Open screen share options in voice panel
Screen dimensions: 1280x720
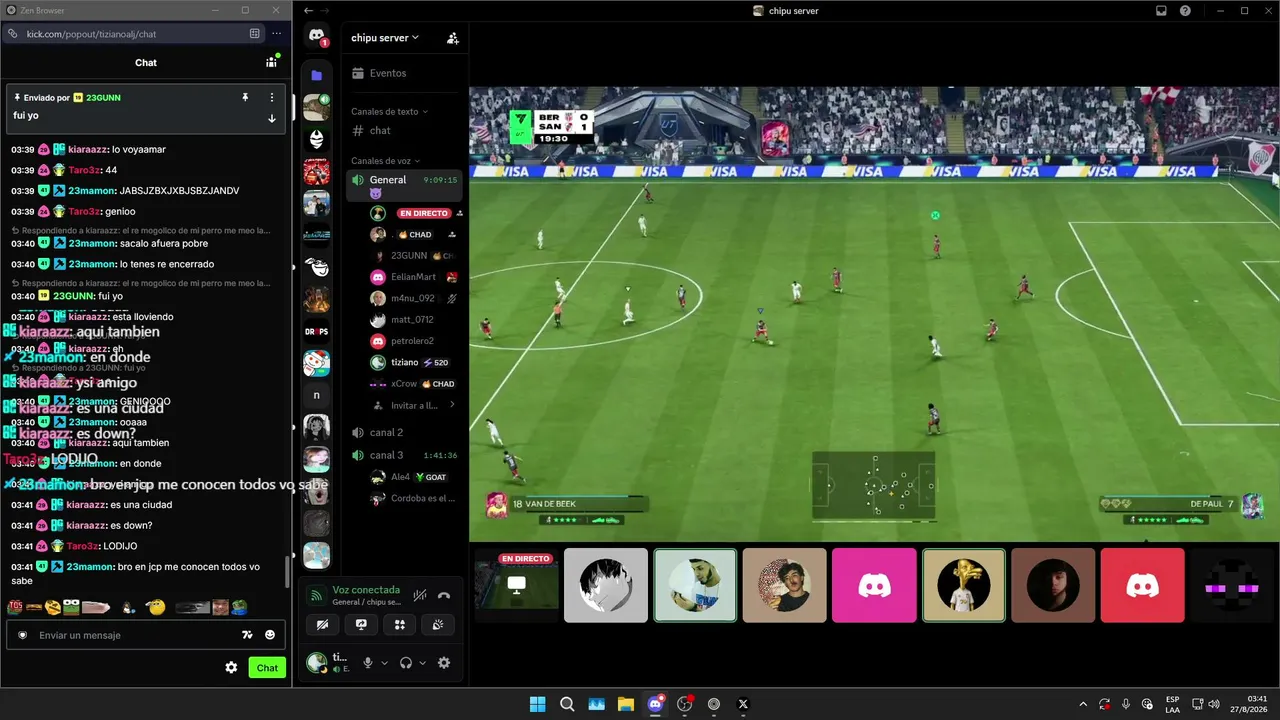click(x=361, y=625)
